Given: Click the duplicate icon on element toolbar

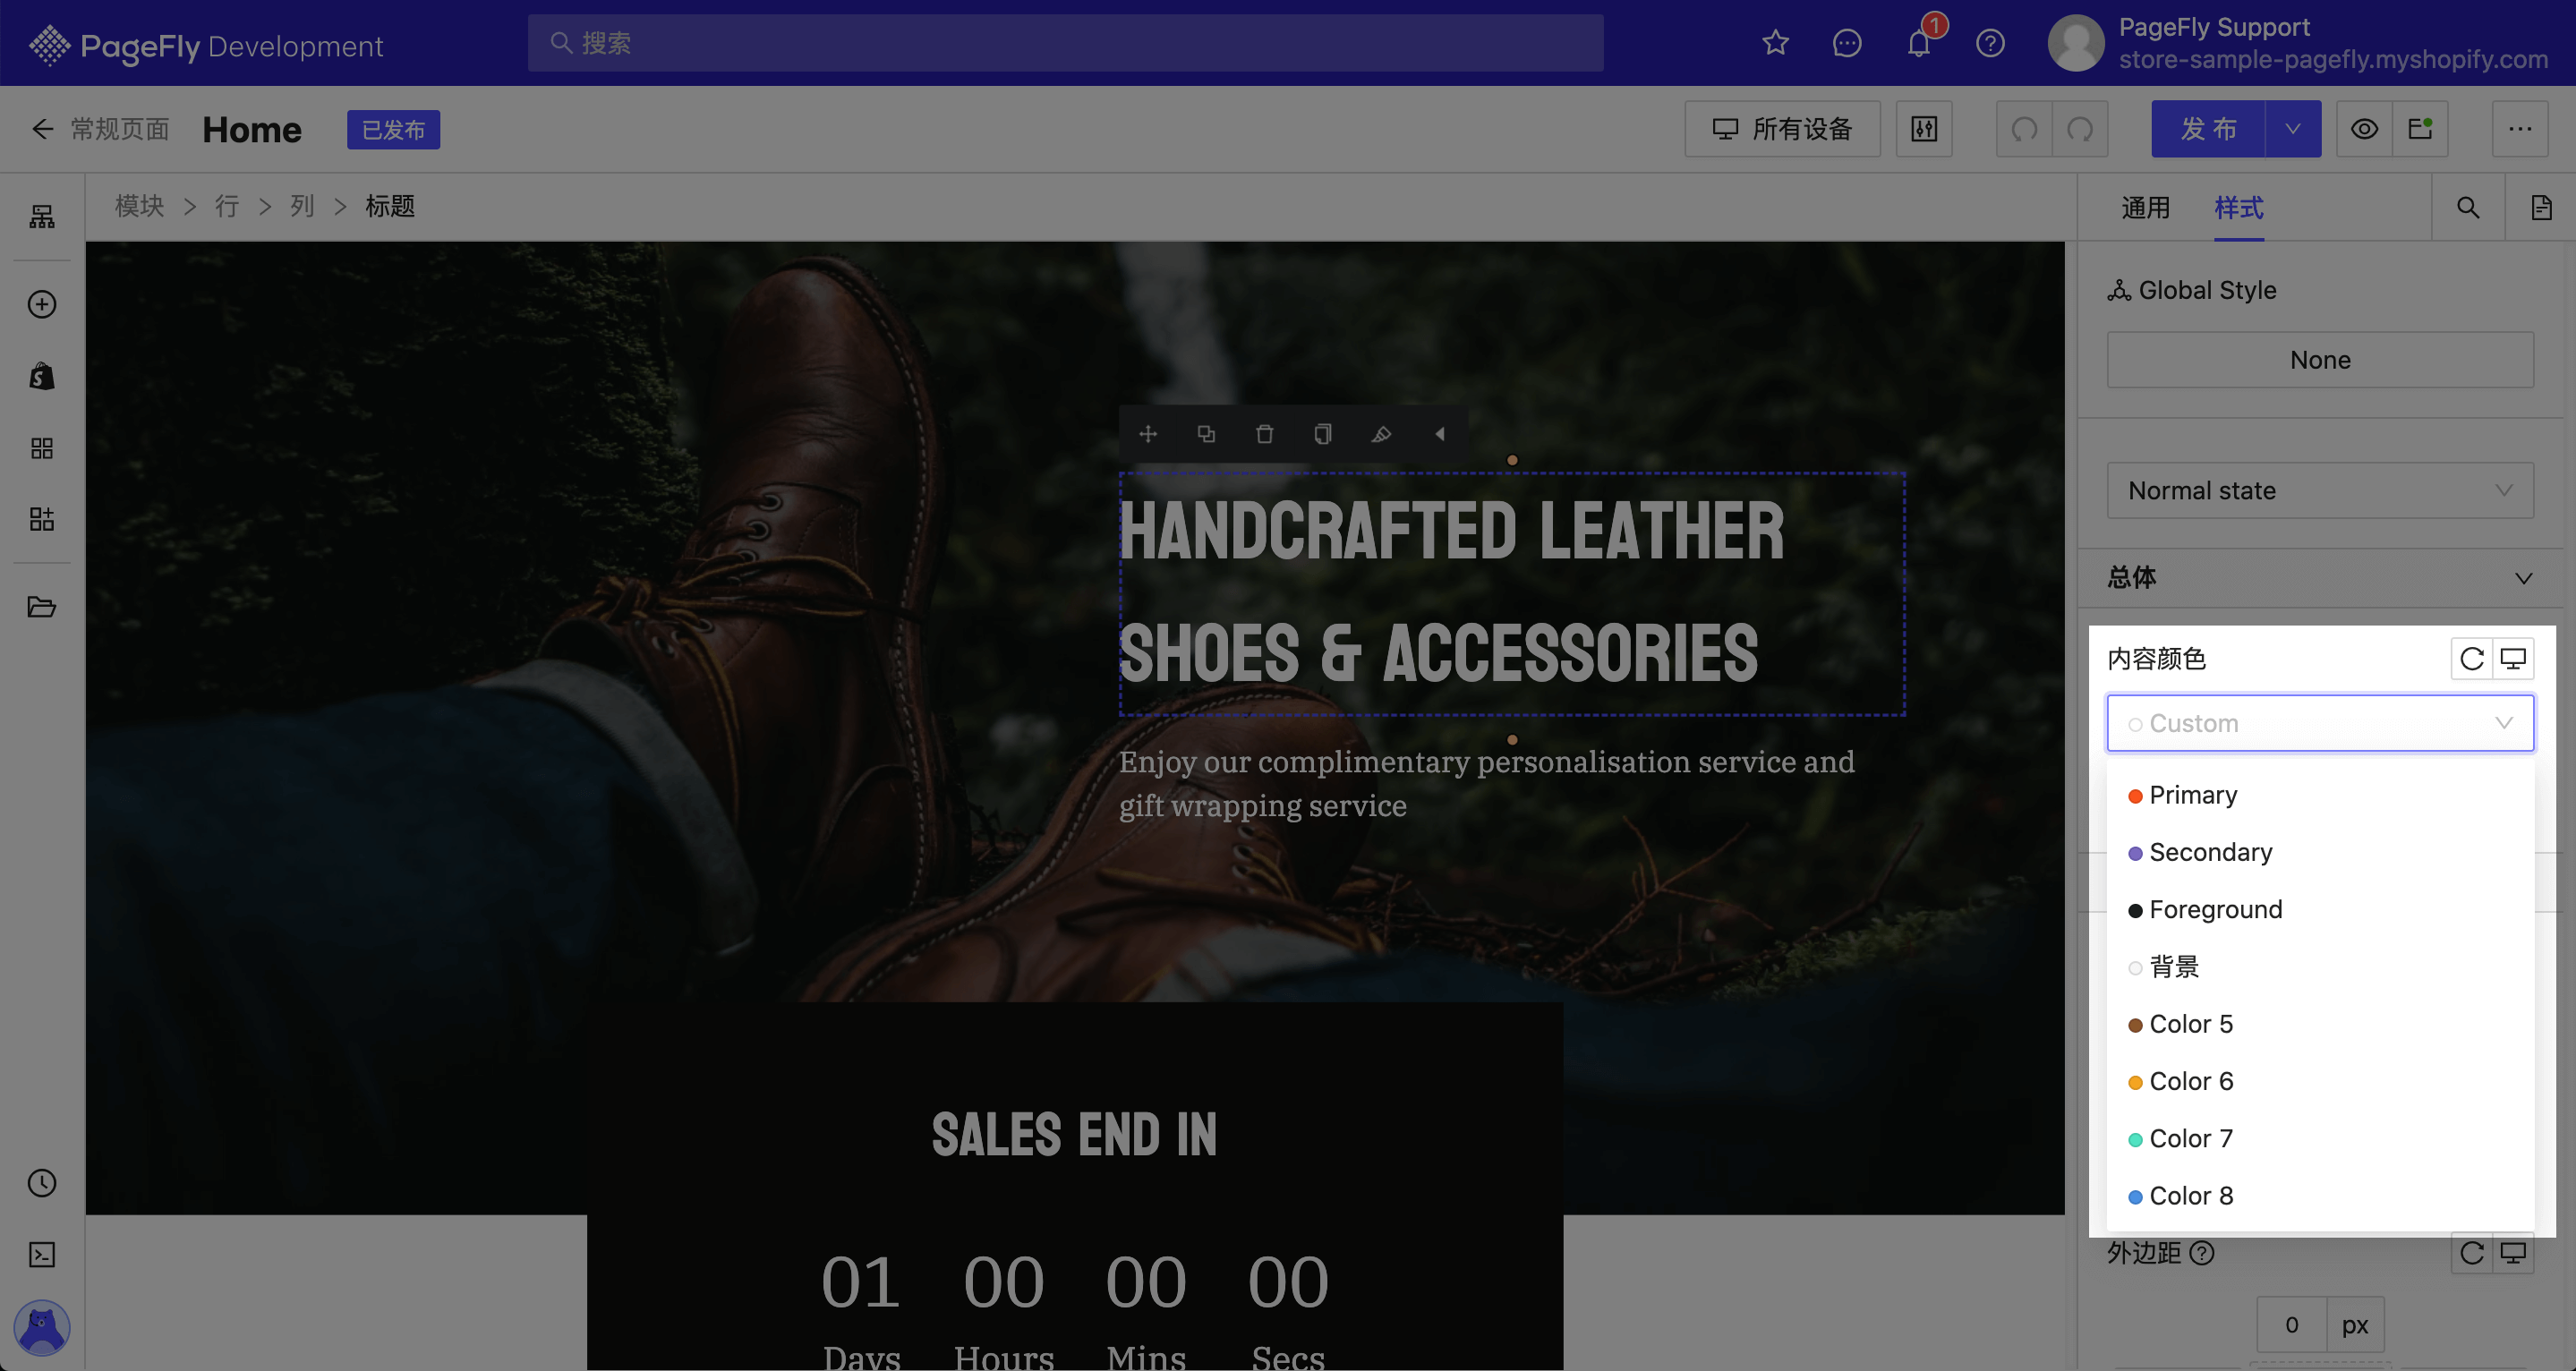Looking at the screenshot, I should click(1206, 434).
